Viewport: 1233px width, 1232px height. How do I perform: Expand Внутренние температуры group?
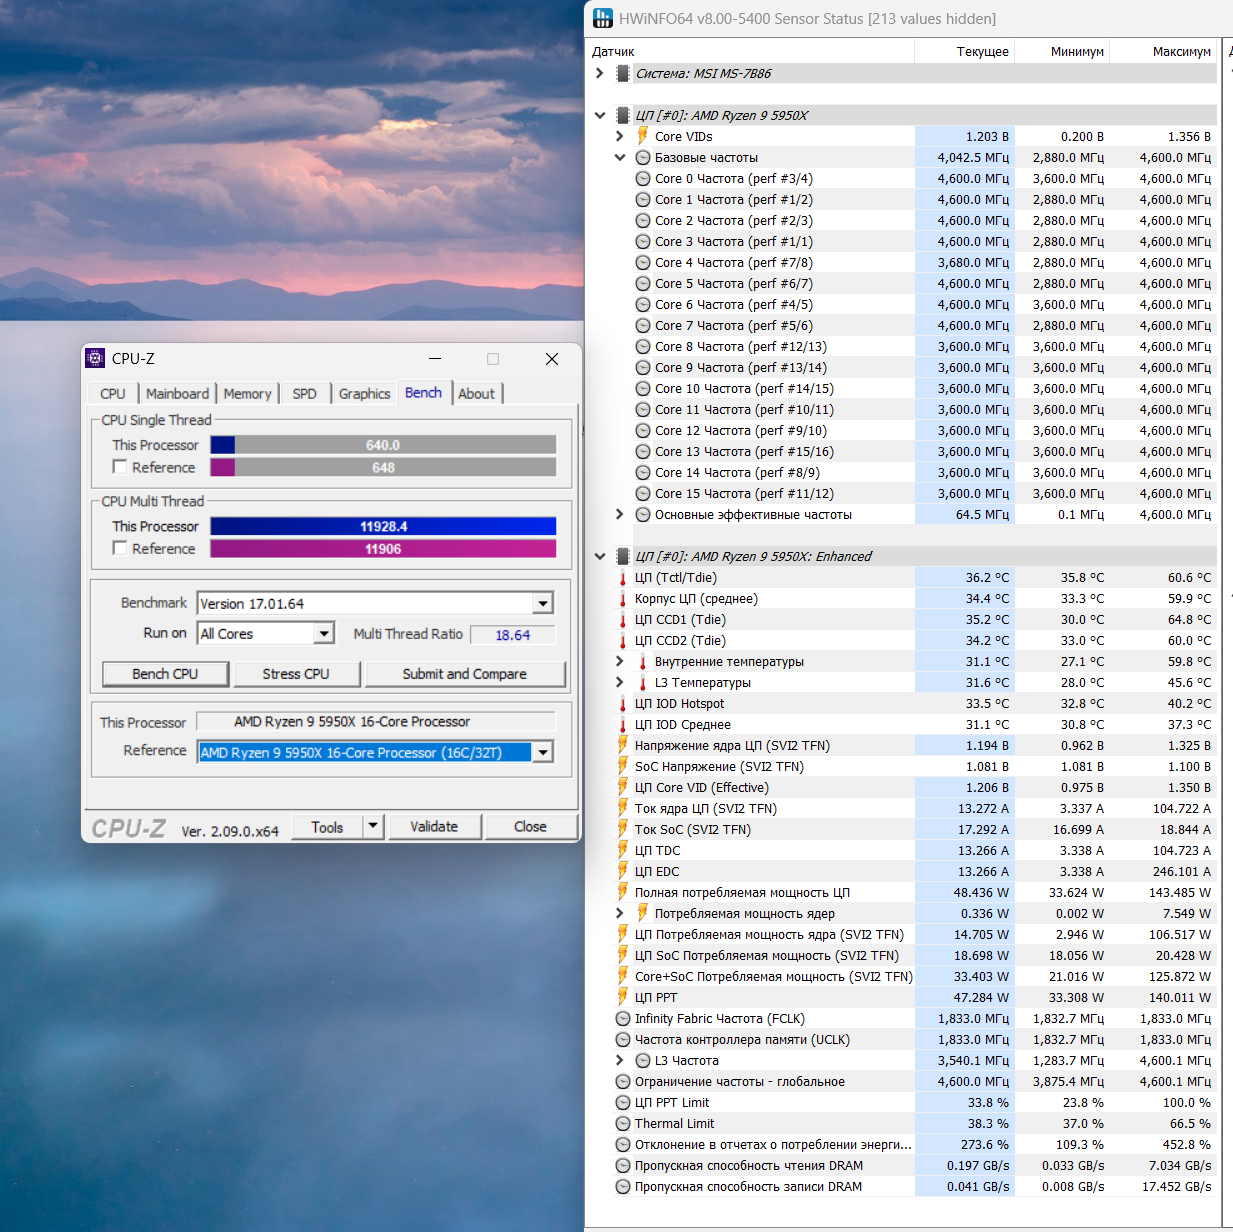(619, 661)
